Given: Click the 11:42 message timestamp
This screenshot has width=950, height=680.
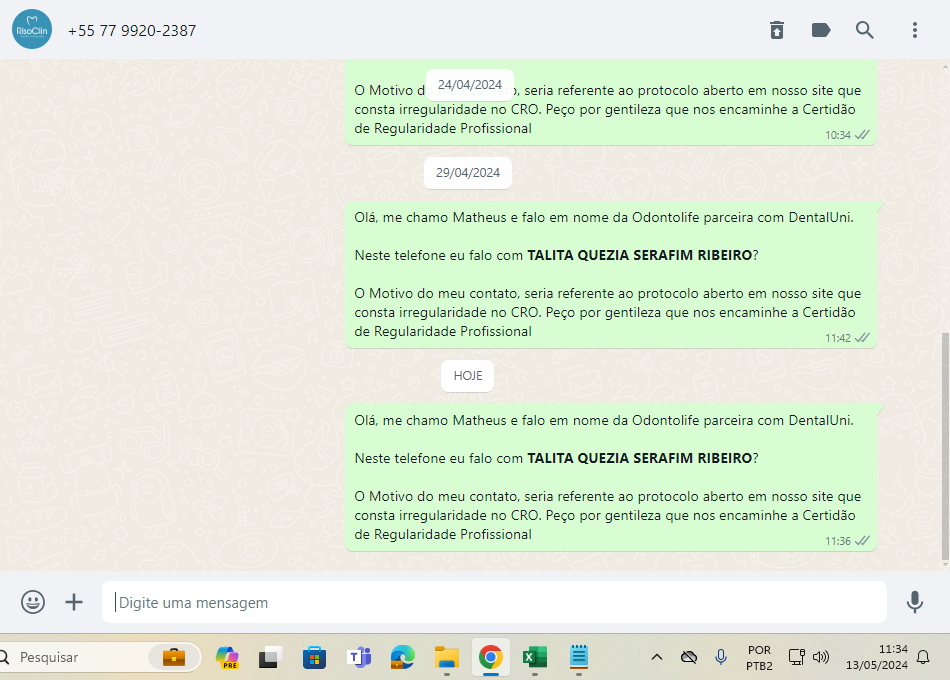Looking at the screenshot, I should pos(837,338).
